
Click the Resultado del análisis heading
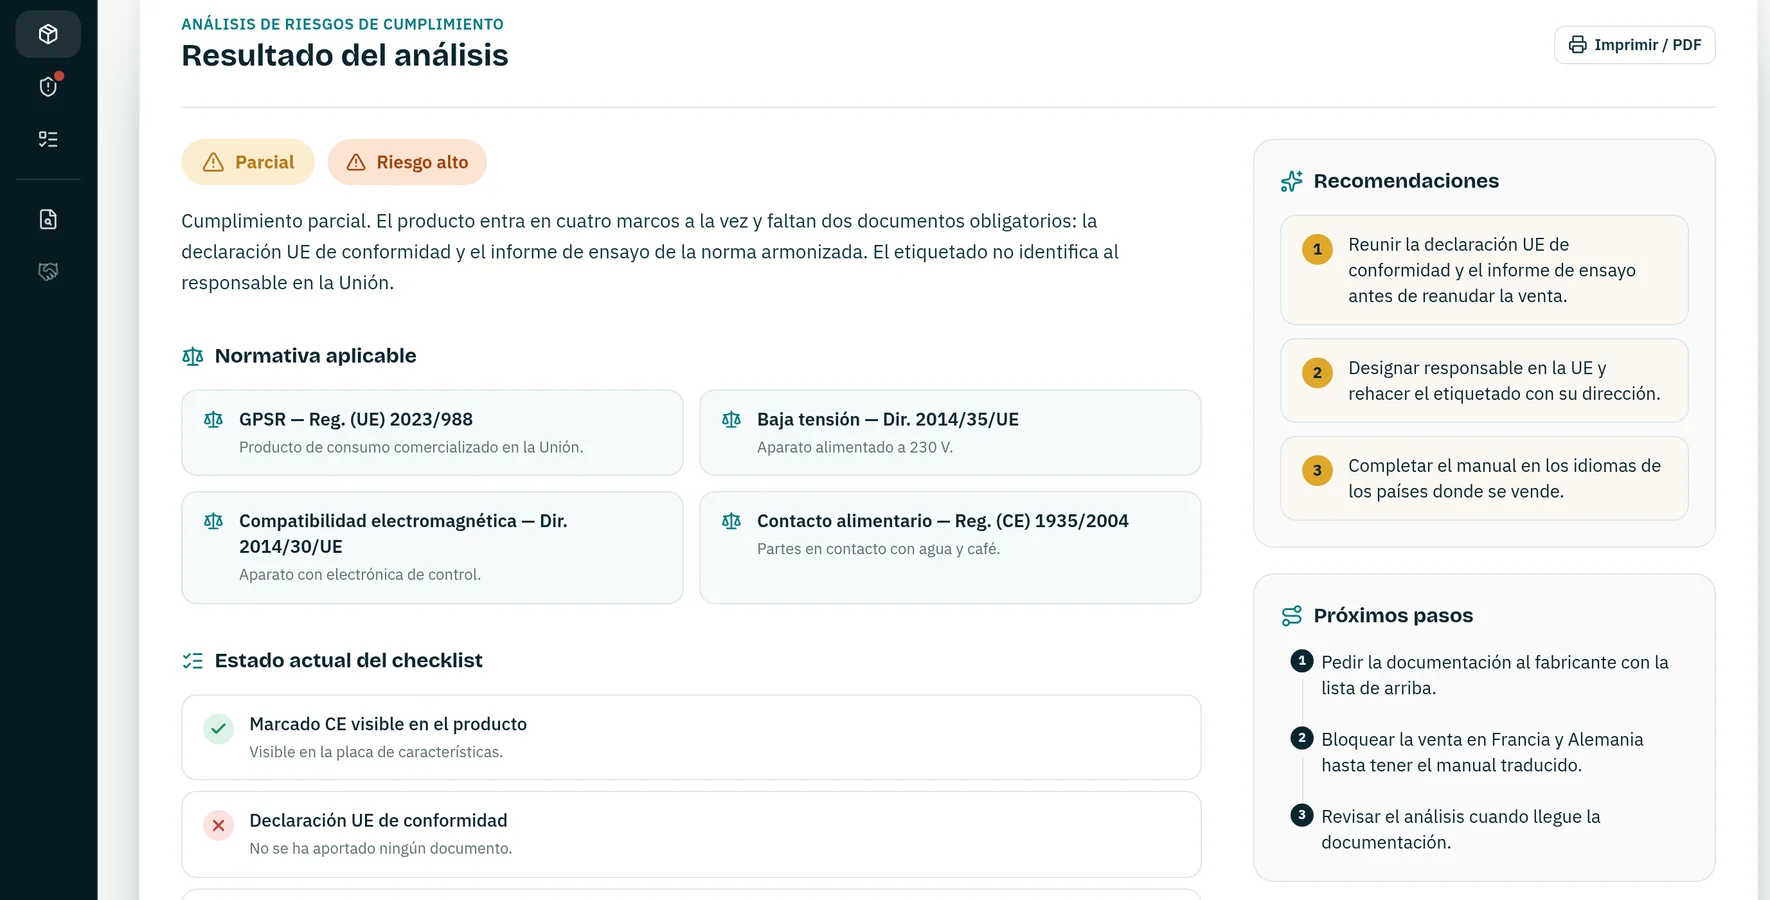point(345,55)
